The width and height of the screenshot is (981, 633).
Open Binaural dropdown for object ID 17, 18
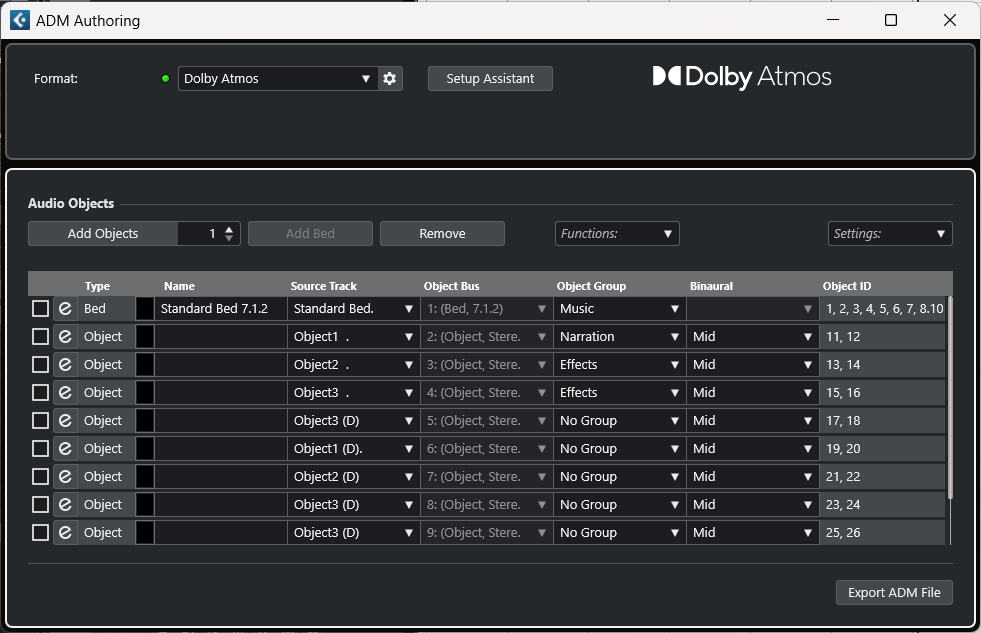[752, 421]
